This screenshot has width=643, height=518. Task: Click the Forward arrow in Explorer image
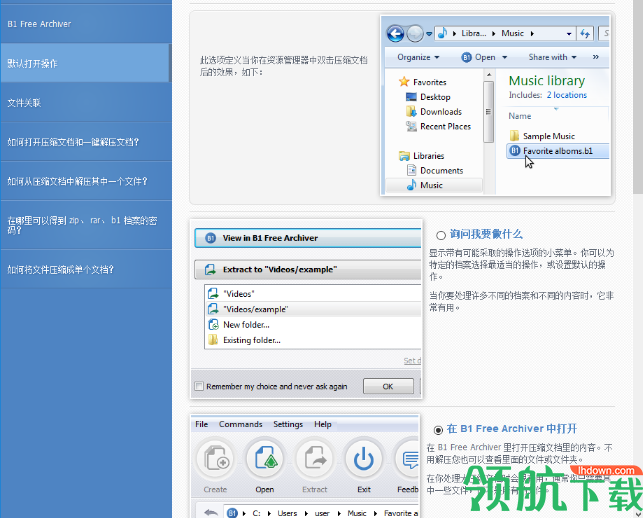point(415,33)
